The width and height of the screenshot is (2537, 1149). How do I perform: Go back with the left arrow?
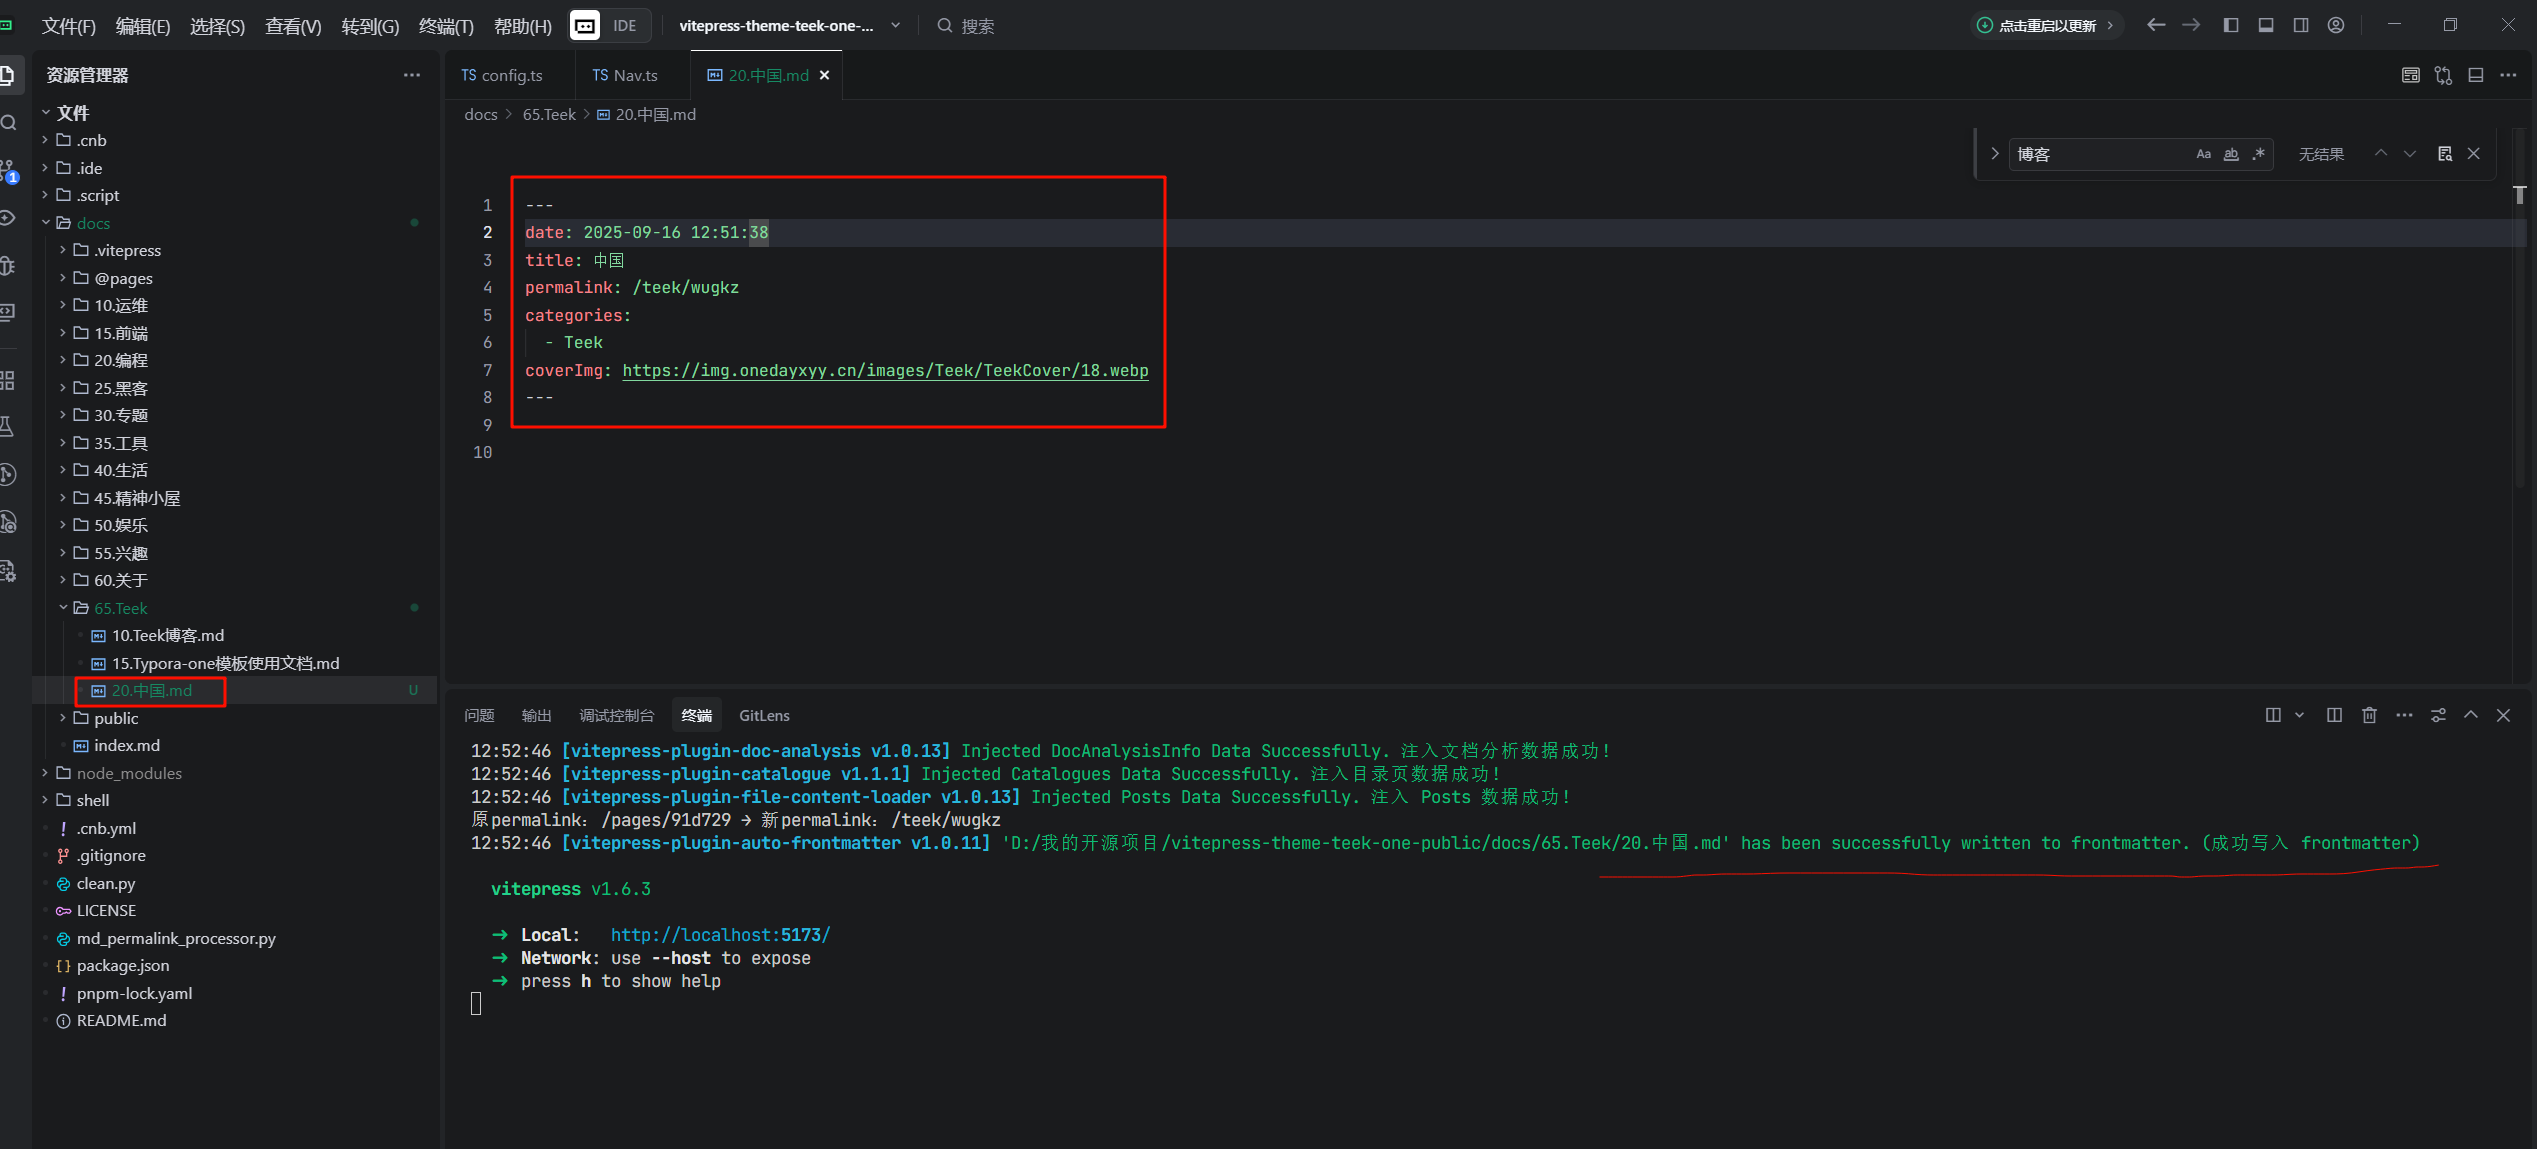2156,25
